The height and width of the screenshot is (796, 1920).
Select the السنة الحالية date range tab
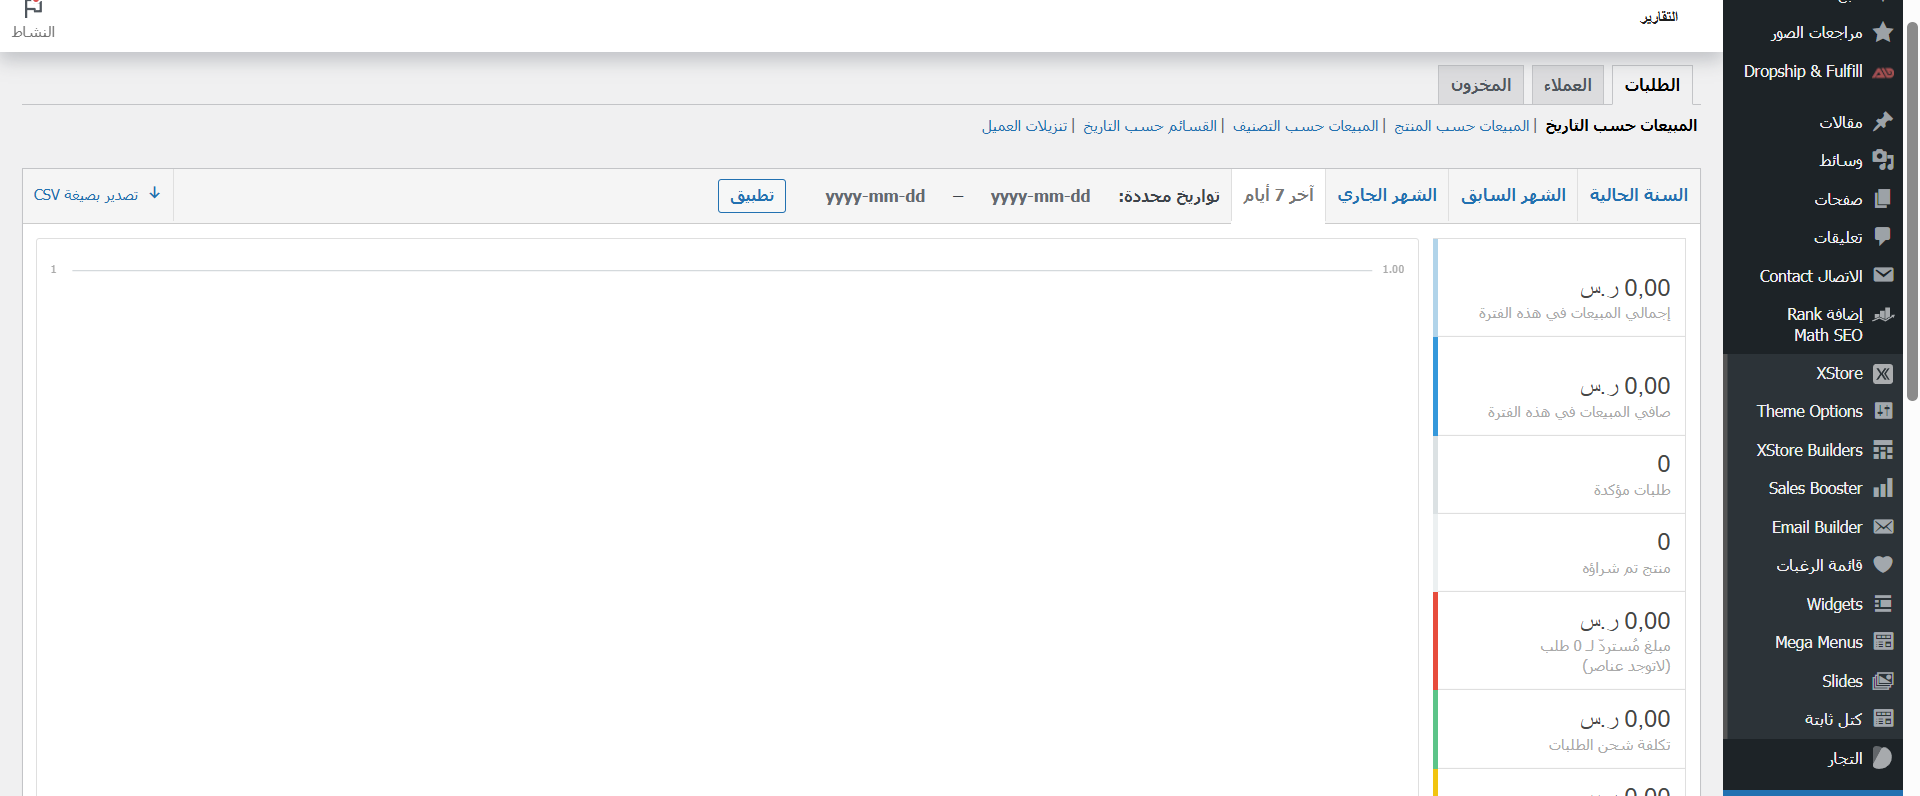(x=1639, y=196)
